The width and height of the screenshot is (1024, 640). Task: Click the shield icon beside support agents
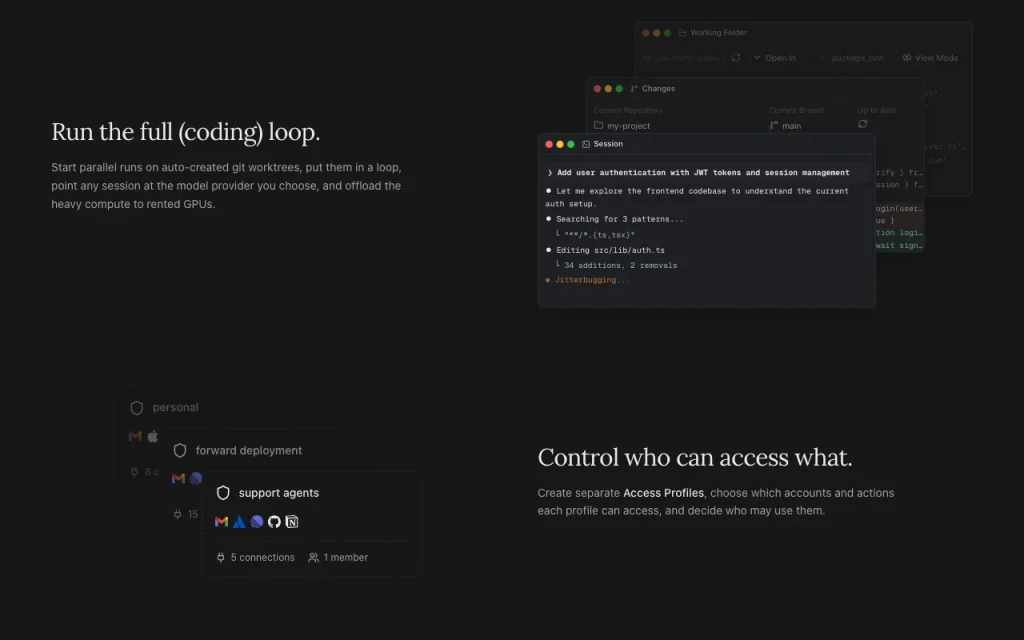223,493
